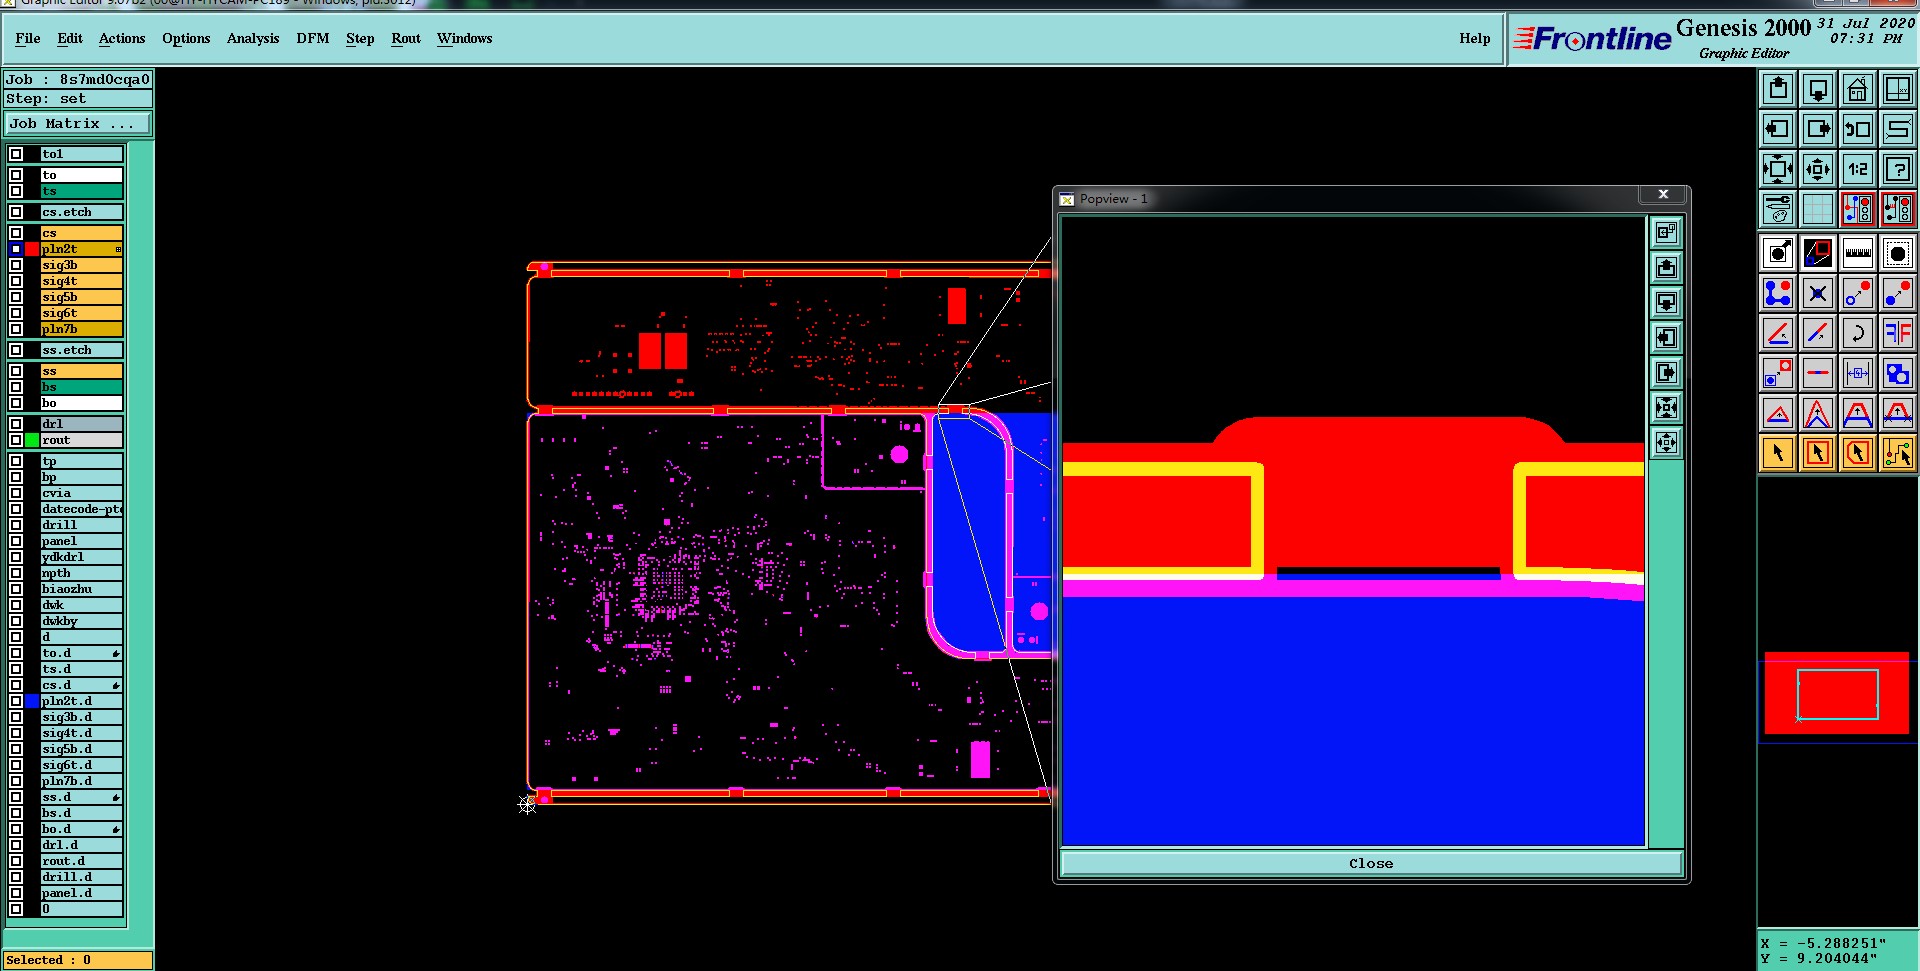Open the Rout menu

coord(406,38)
